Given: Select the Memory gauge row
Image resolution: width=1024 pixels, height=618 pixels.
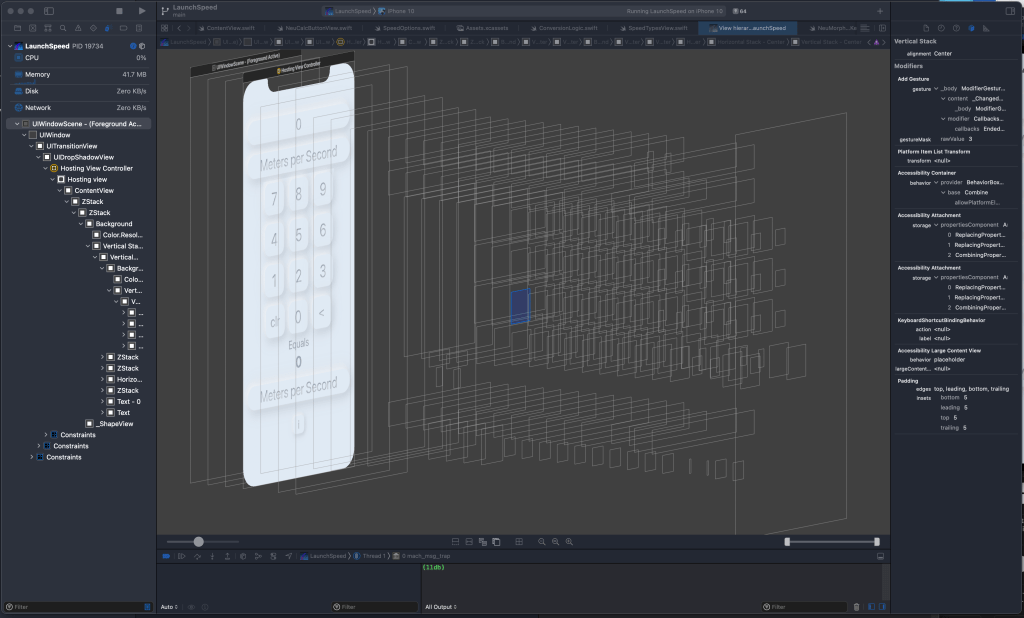Looking at the screenshot, I should 38,74.
